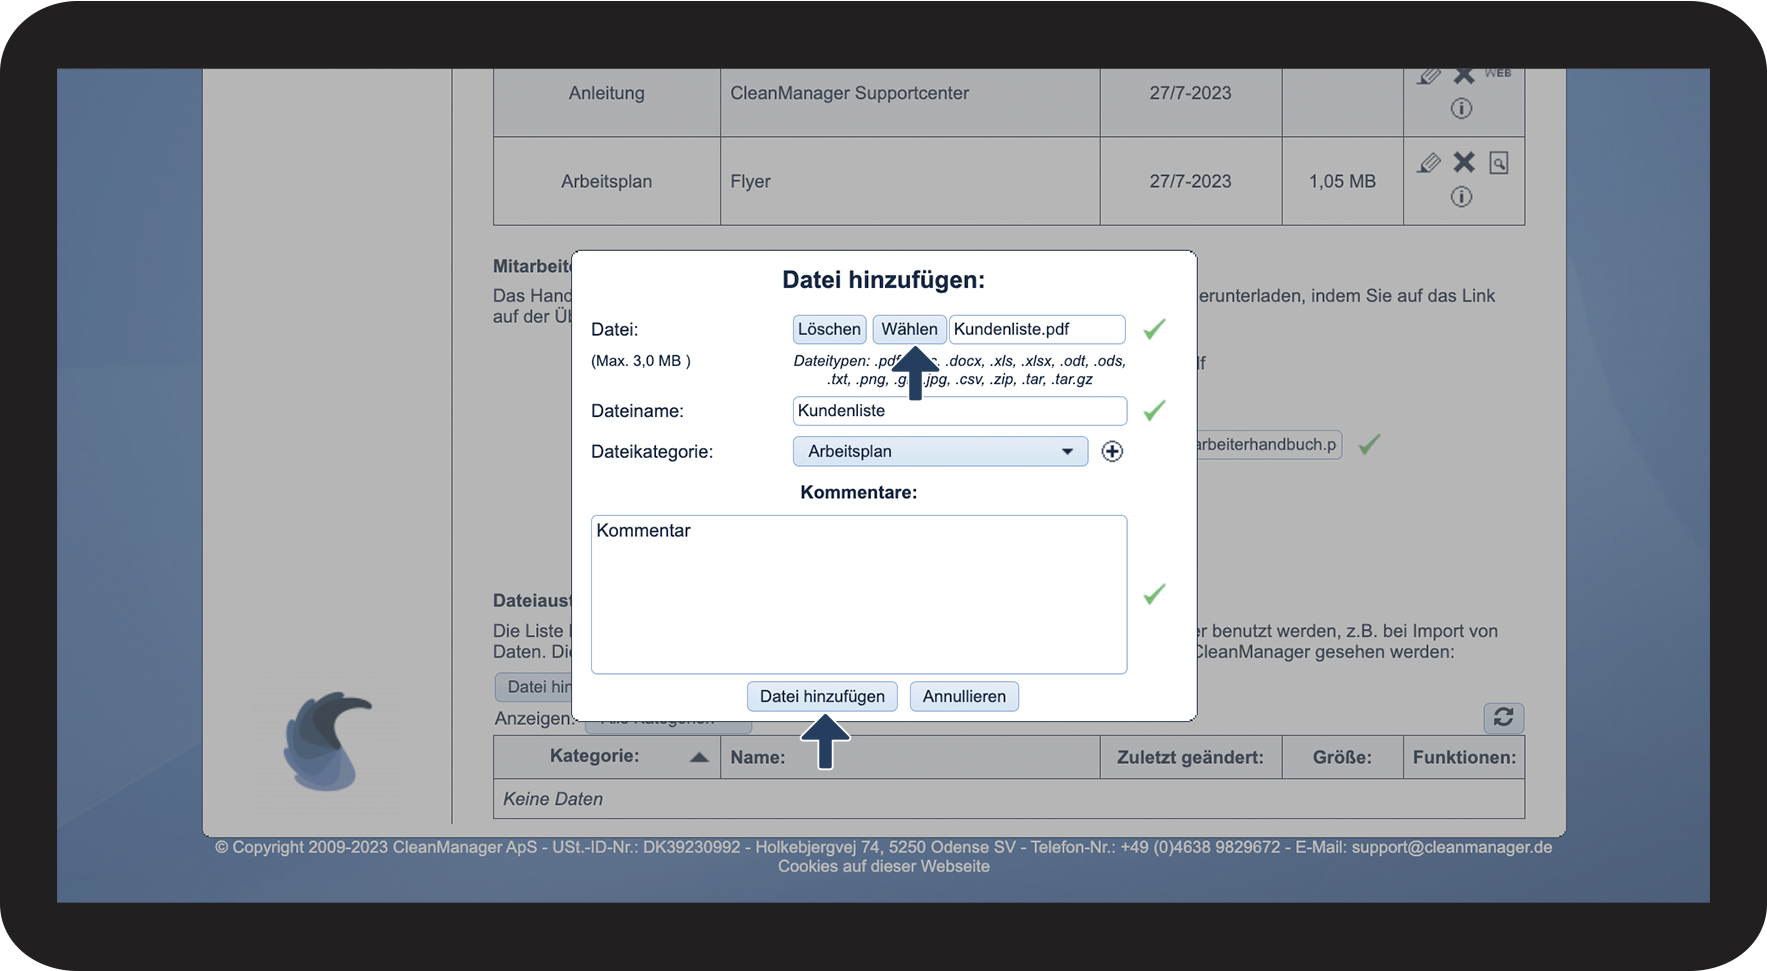Click the edit pencil icon in the Flyer row

[x=1429, y=163]
